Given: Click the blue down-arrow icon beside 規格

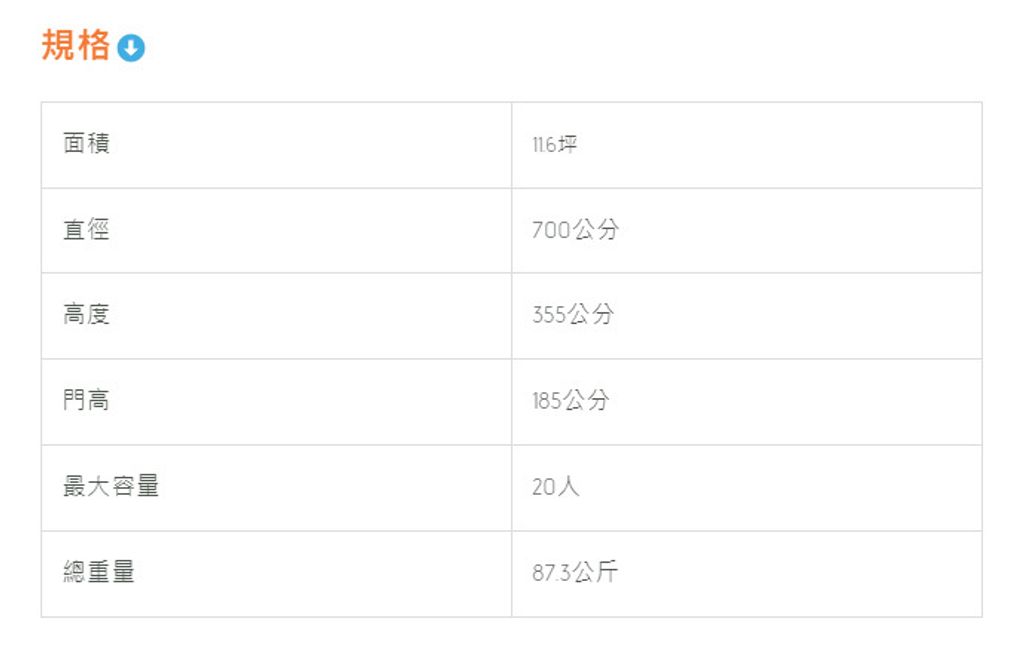Looking at the screenshot, I should [x=131, y=48].
